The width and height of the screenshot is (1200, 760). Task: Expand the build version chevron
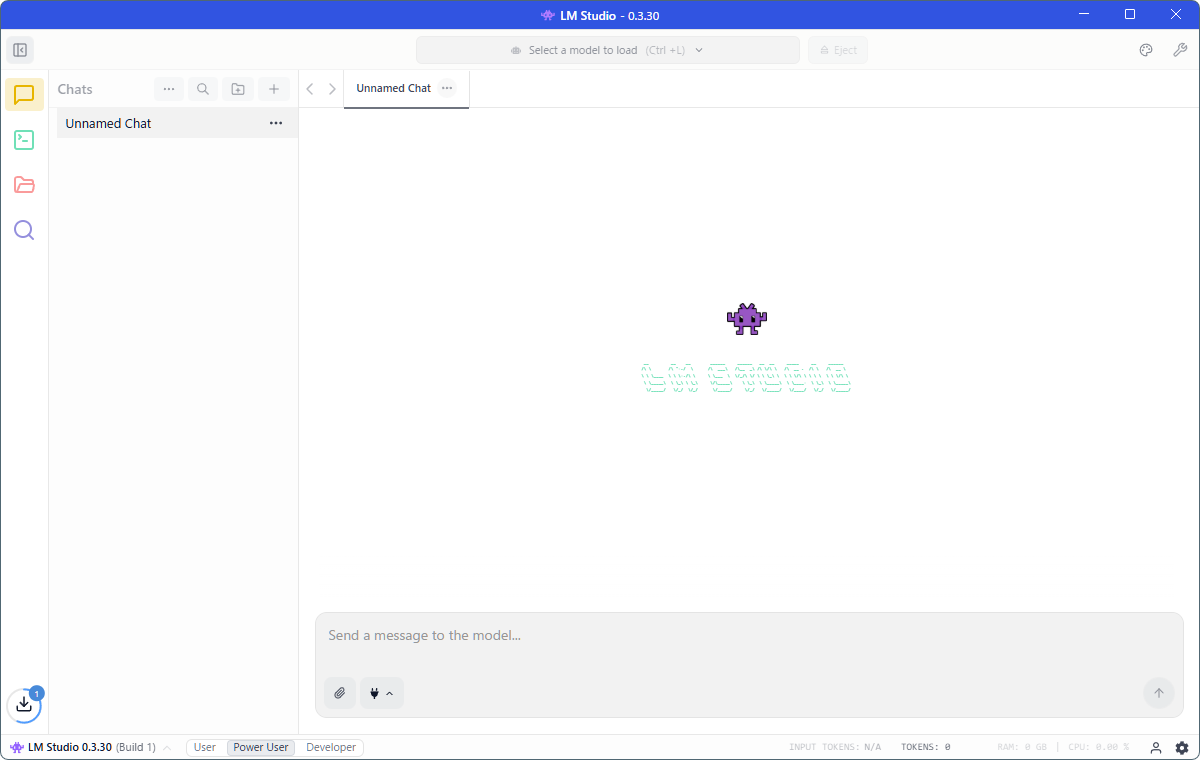pos(167,748)
